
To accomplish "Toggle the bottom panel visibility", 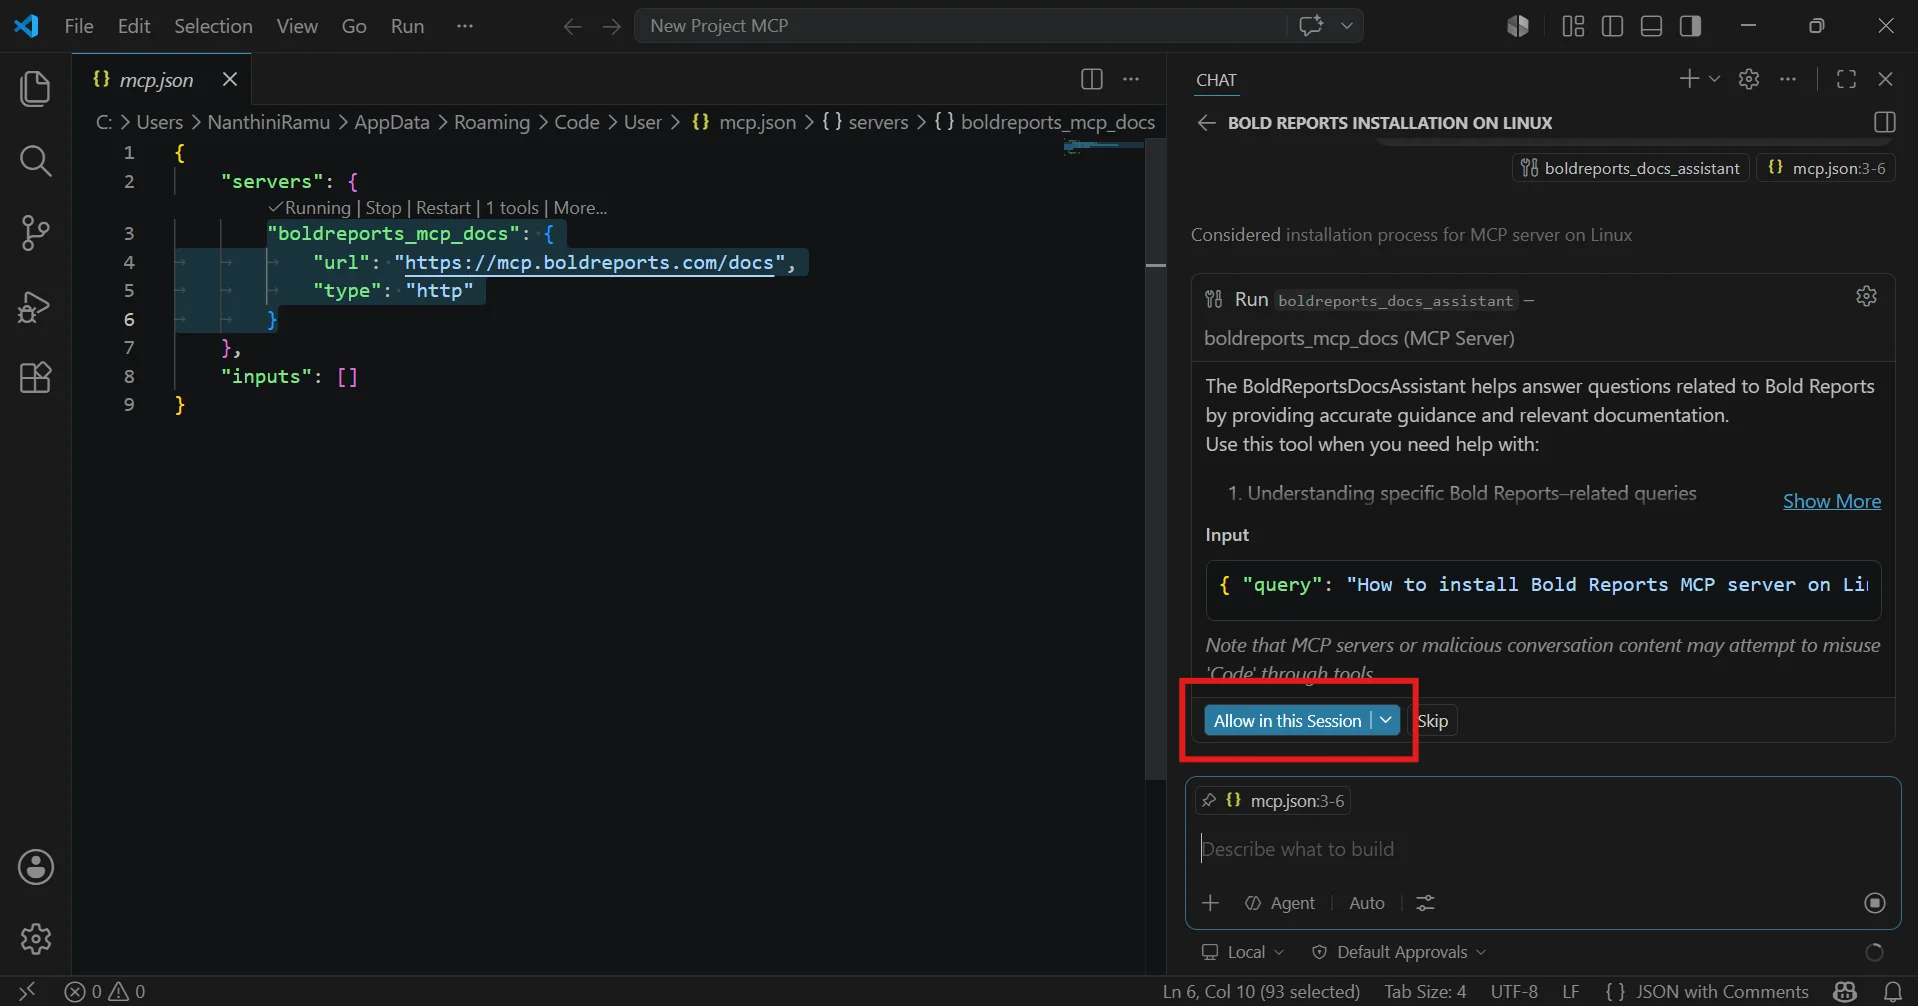I will pos(1652,26).
